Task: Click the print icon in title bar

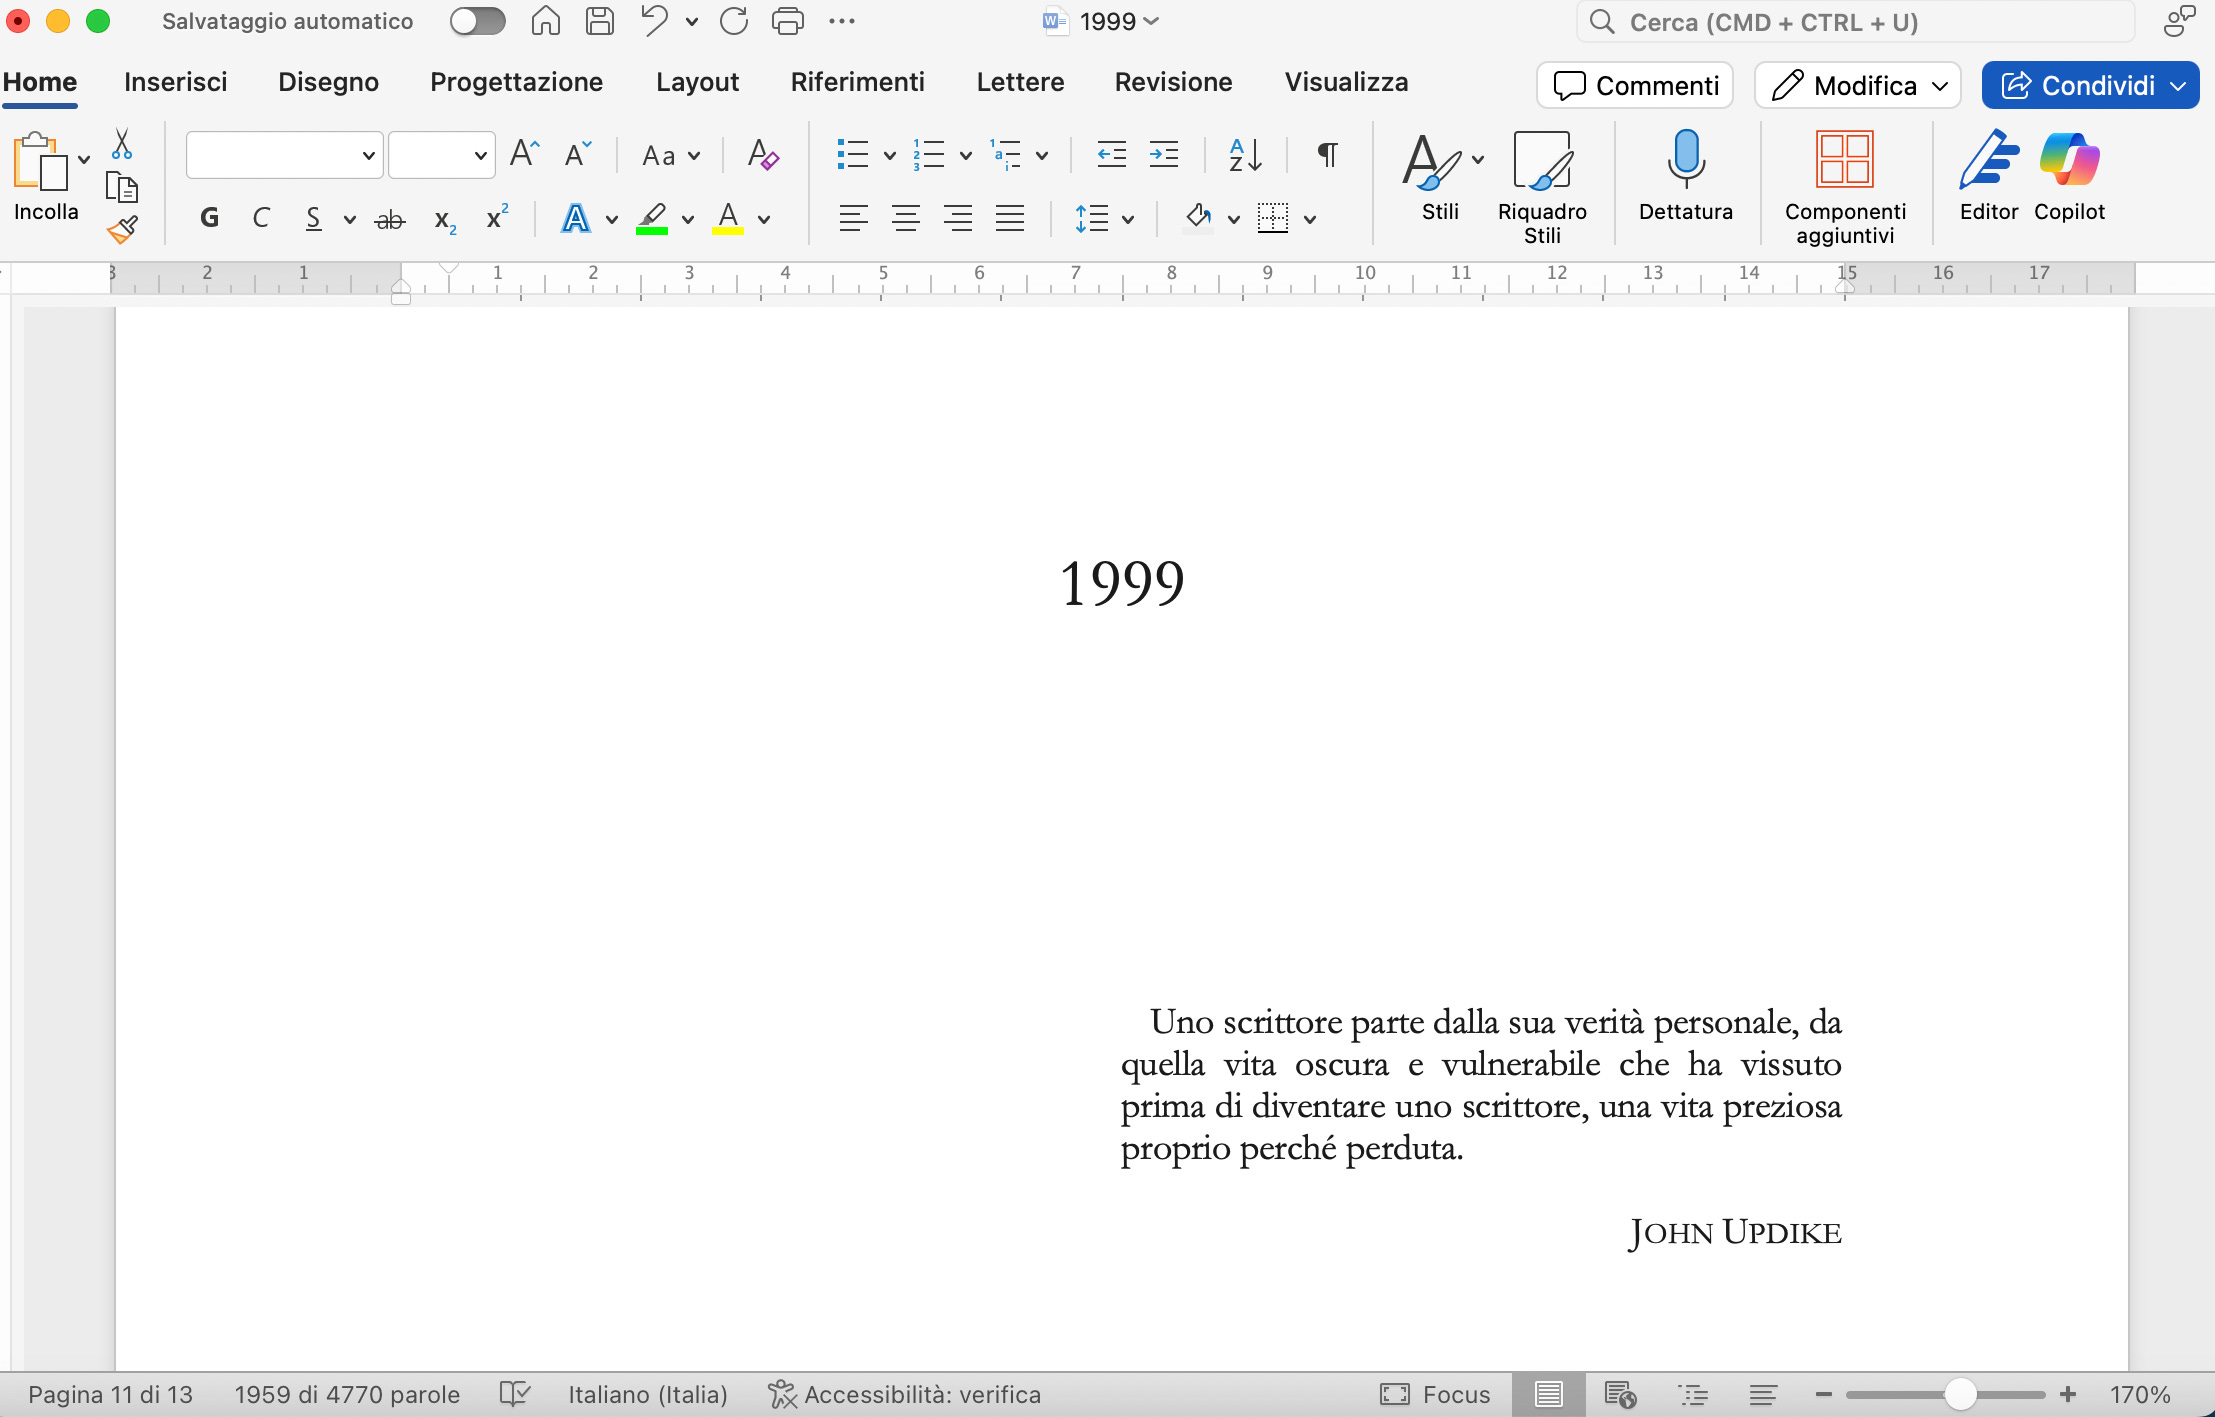Action: 788,21
